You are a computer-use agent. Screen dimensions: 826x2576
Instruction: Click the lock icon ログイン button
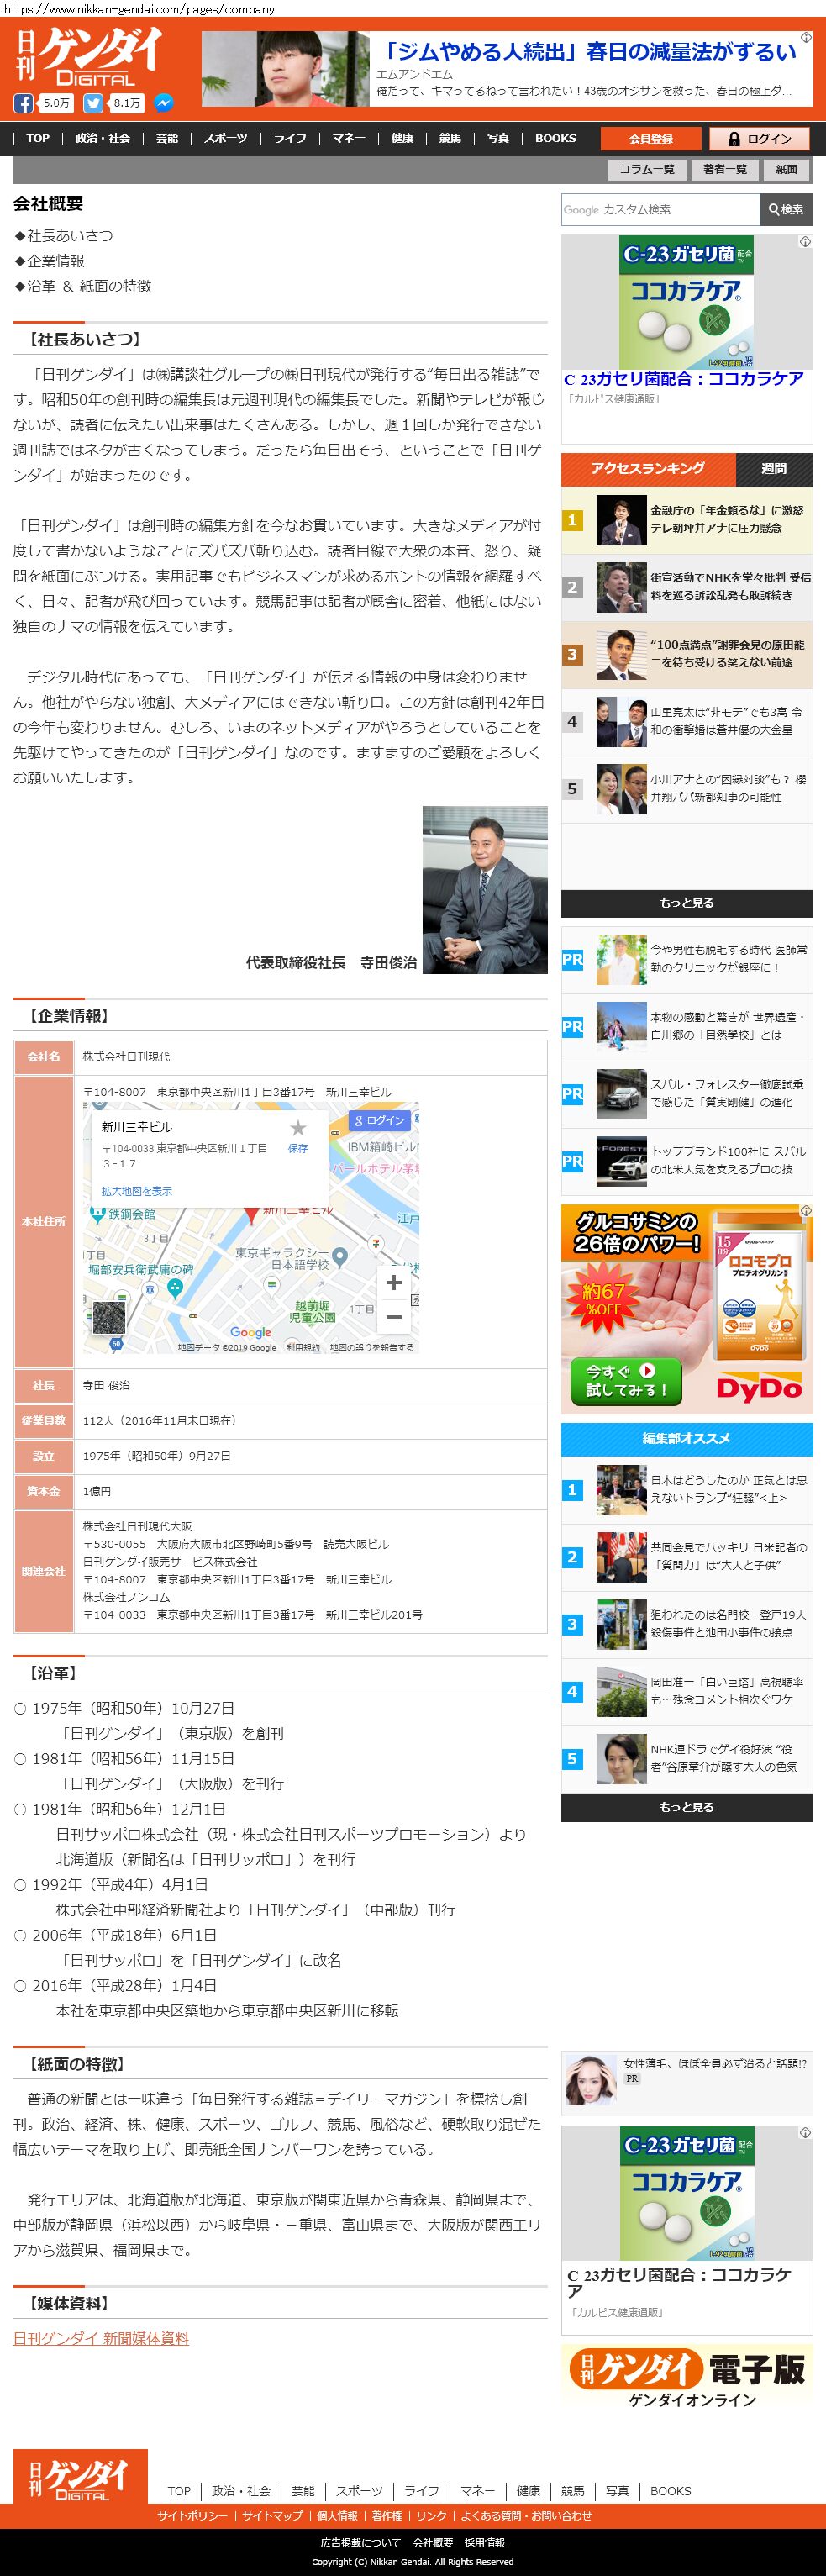tap(759, 139)
